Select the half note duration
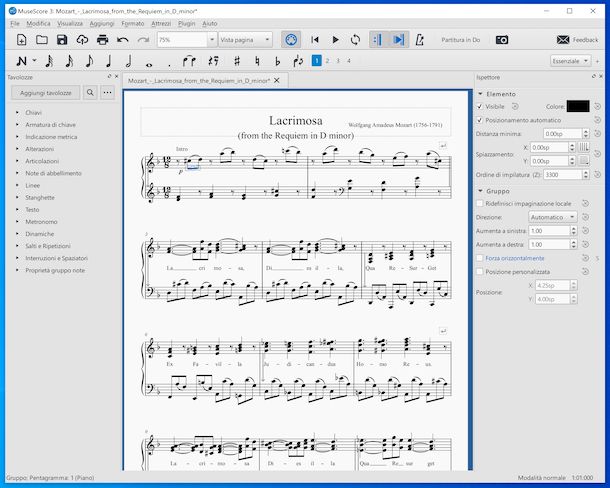This screenshot has height=488, width=610. point(129,61)
